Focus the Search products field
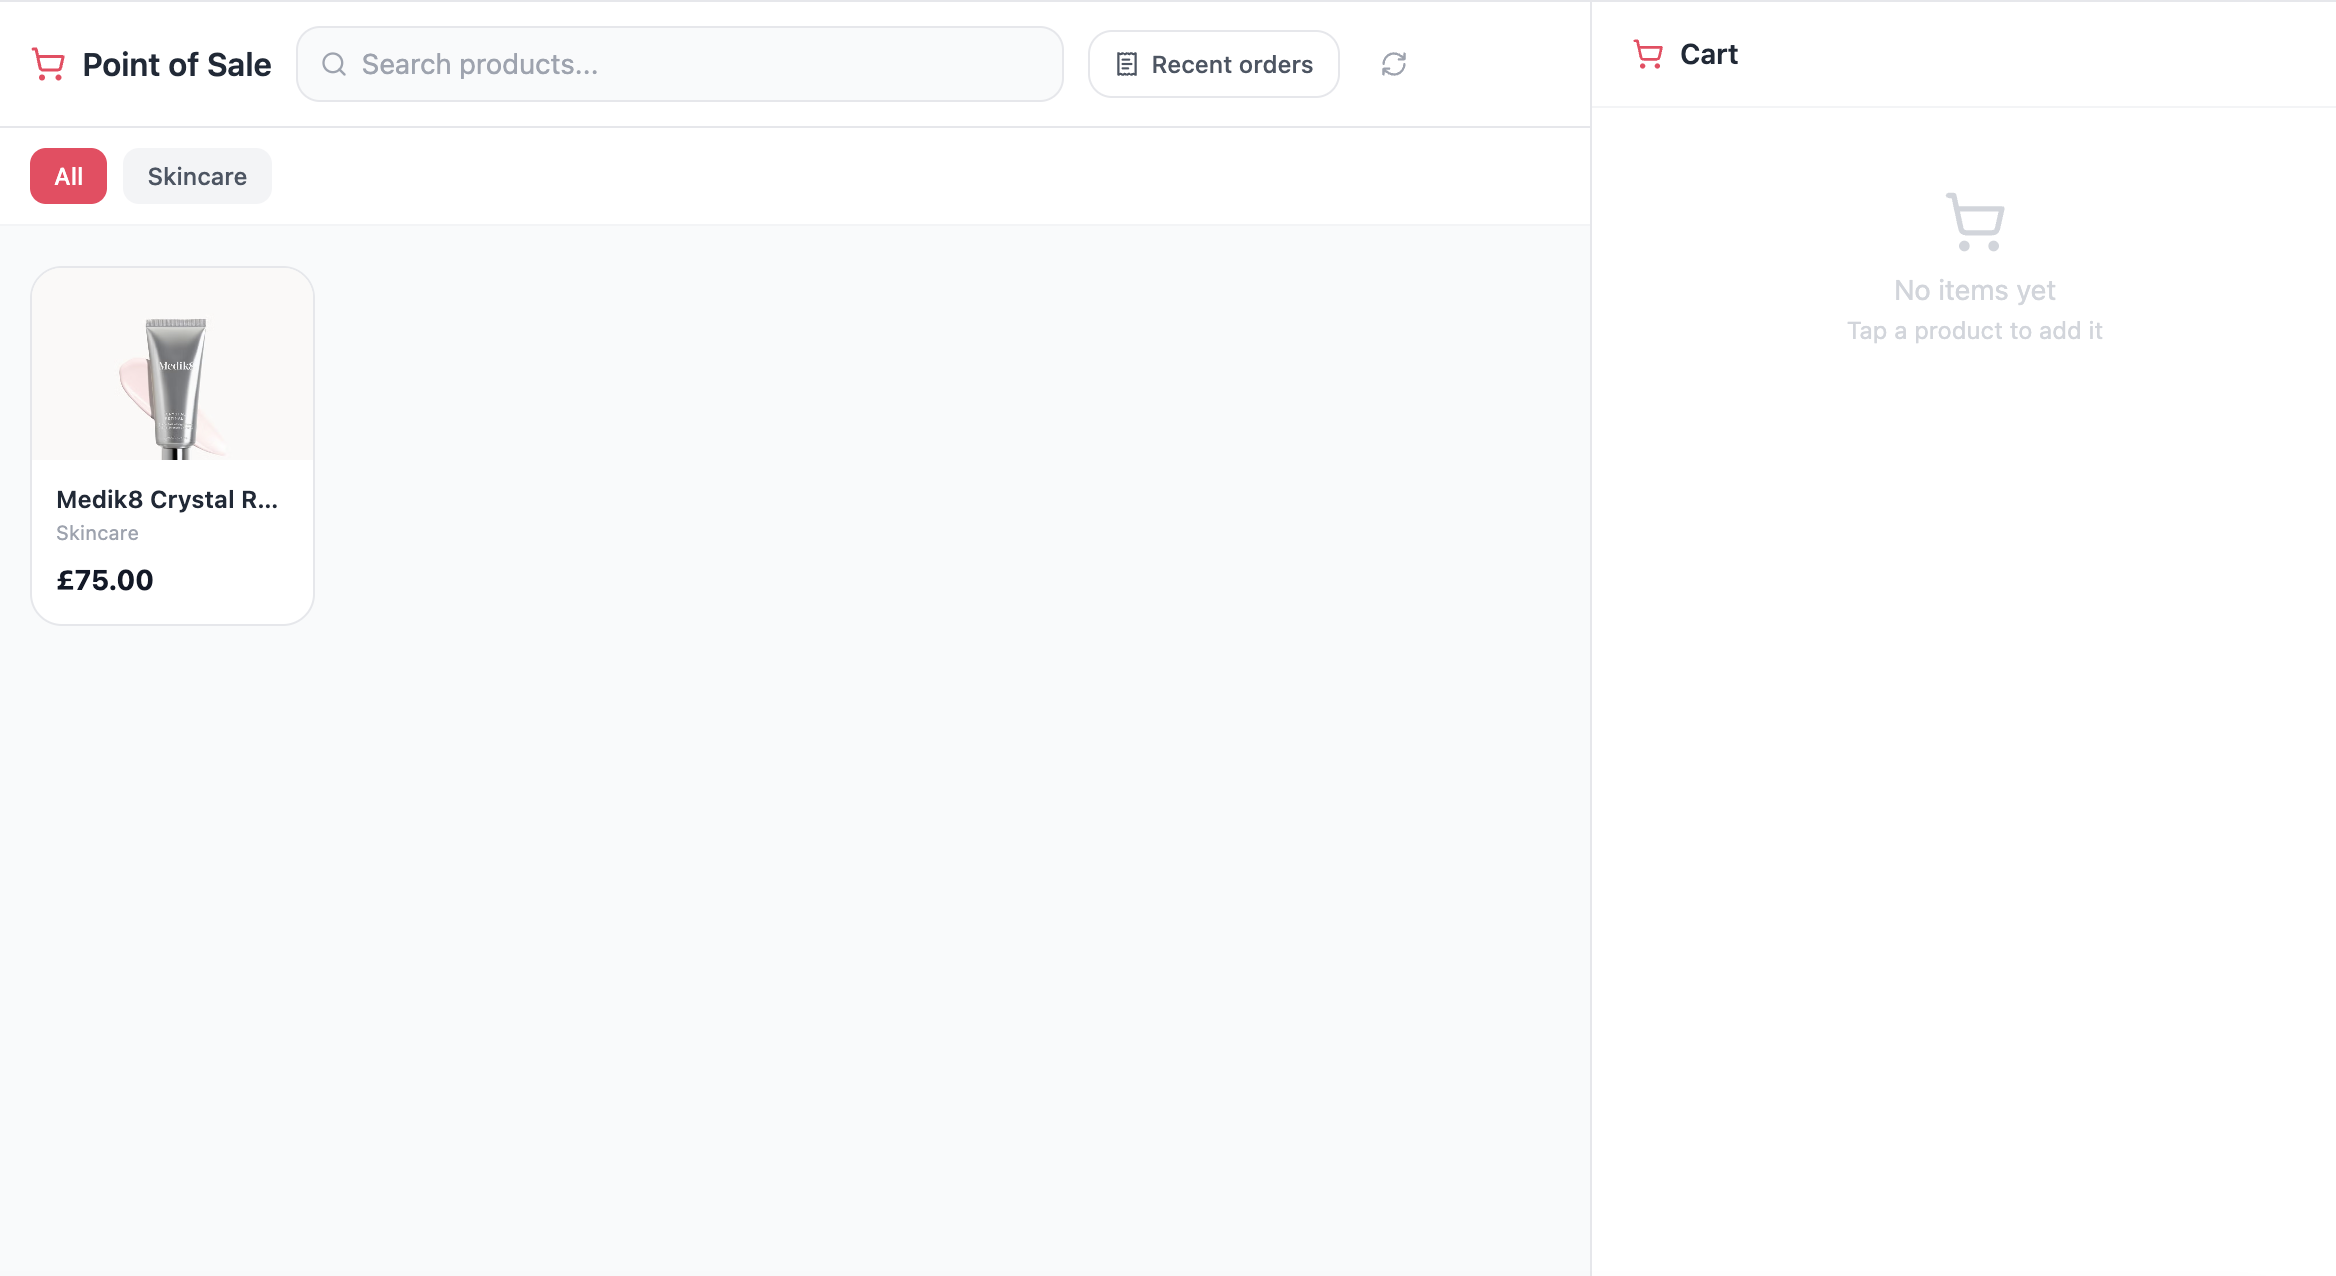 click(679, 64)
